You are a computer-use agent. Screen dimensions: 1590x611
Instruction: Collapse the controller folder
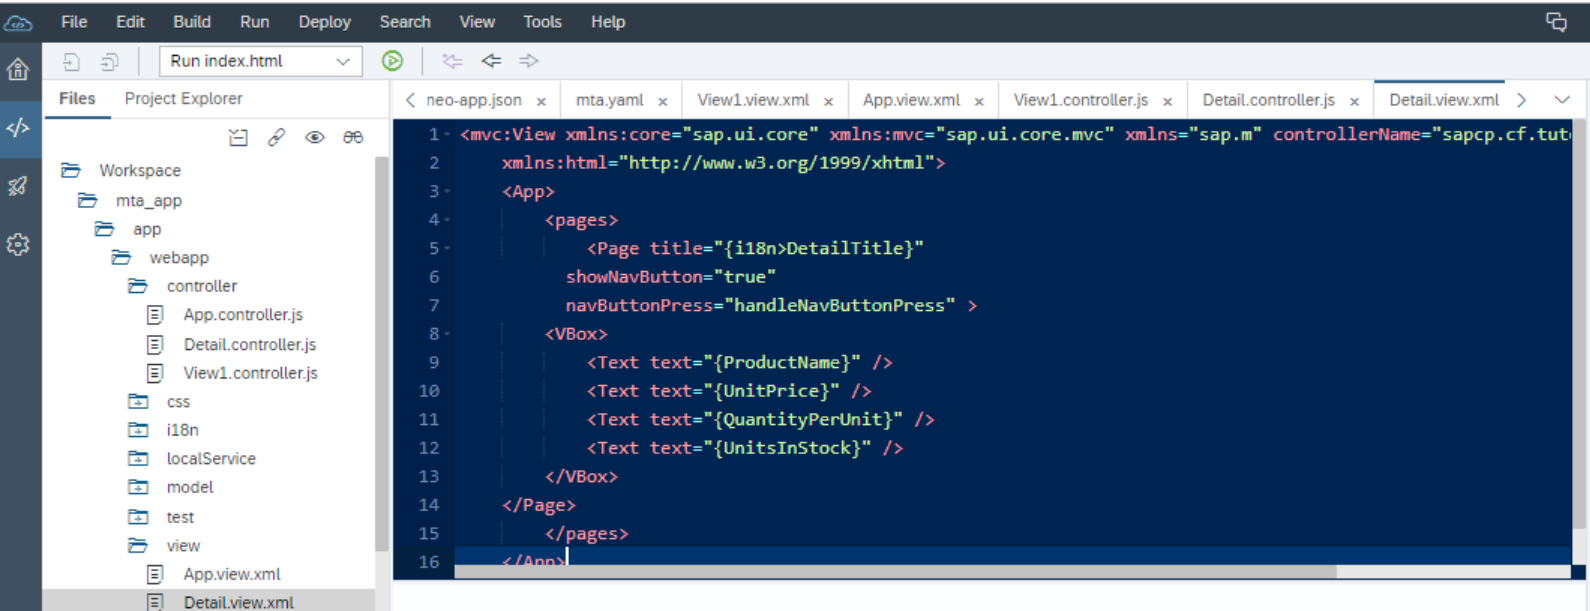tap(138, 286)
